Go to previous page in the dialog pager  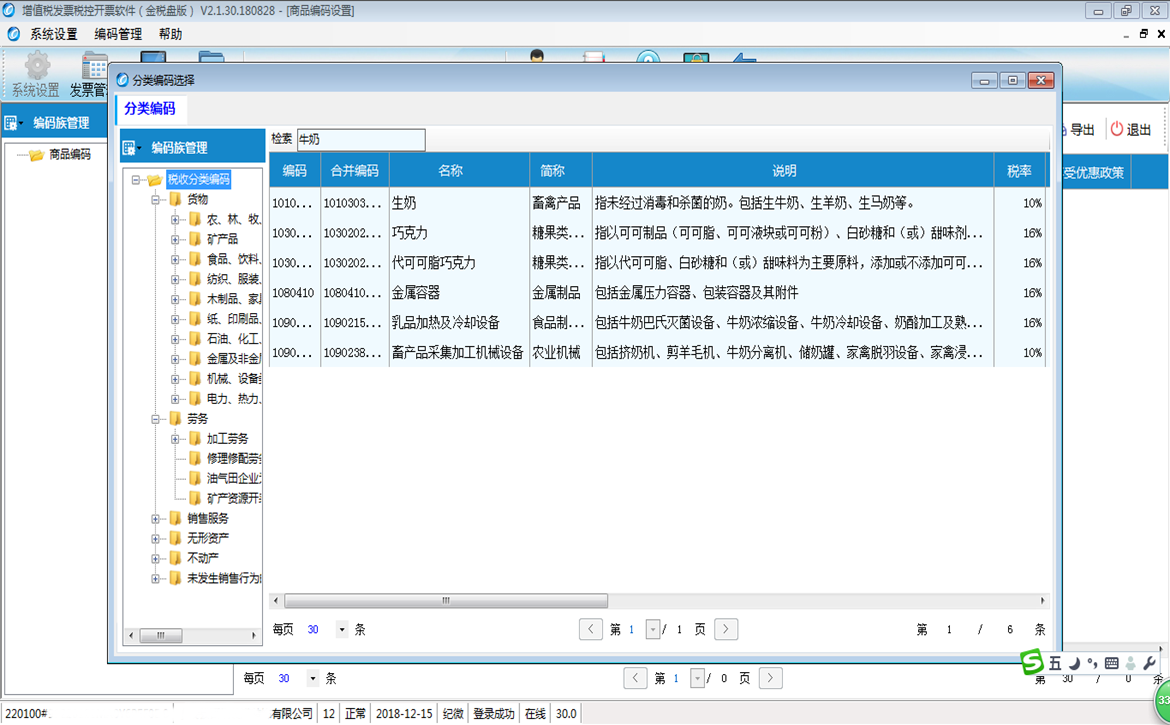[591, 629]
